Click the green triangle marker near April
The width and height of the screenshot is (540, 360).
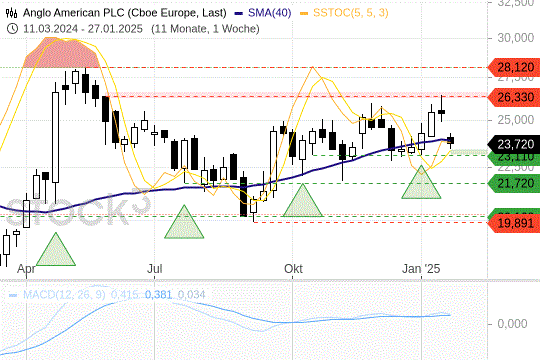coord(56,249)
